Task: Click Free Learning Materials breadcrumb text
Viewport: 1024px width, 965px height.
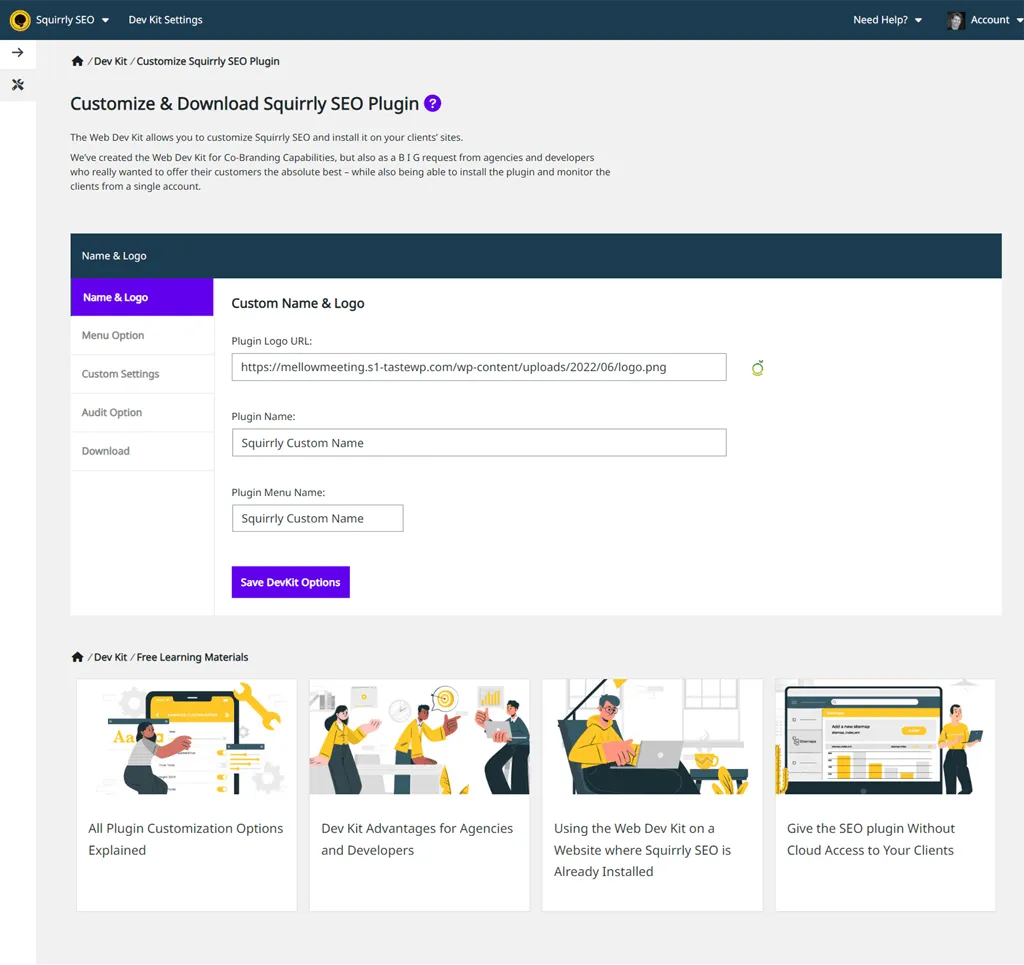Action: (x=192, y=657)
